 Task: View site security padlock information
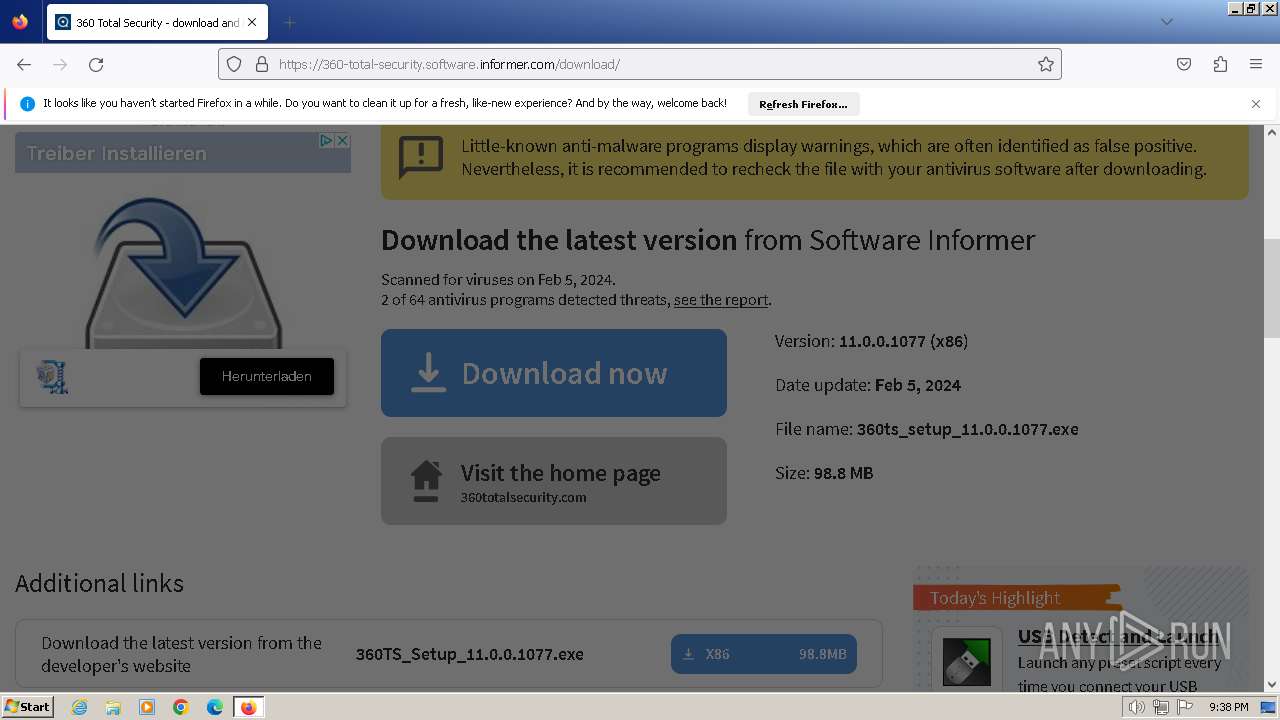tap(262, 64)
